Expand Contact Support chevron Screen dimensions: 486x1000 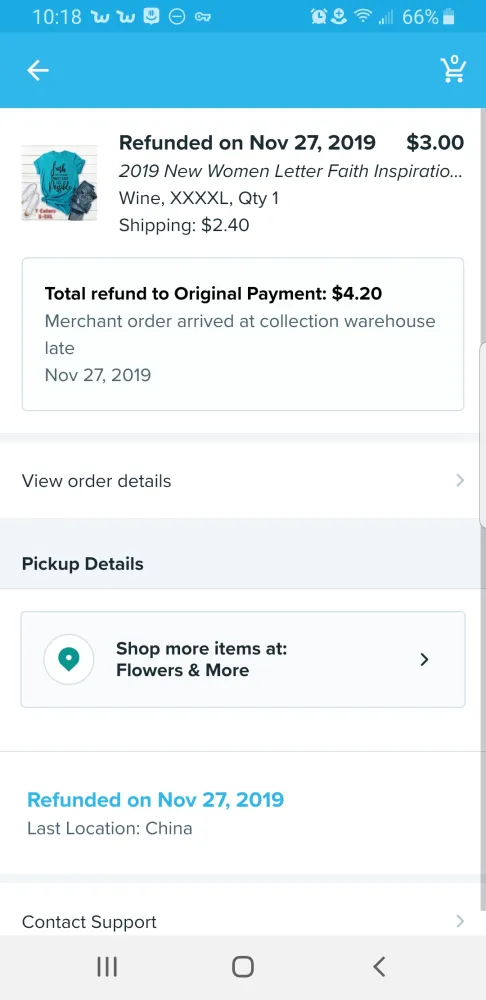pyautogui.click(x=460, y=921)
